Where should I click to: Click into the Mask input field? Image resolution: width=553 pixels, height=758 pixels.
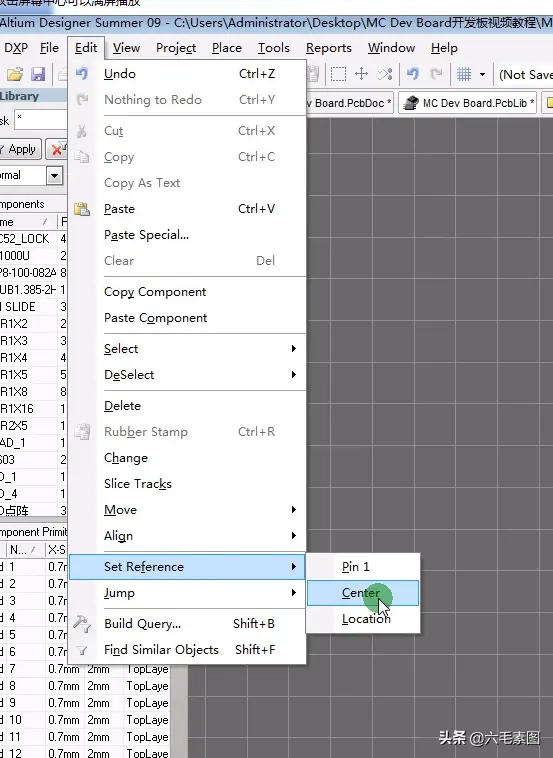click(x=41, y=119)
